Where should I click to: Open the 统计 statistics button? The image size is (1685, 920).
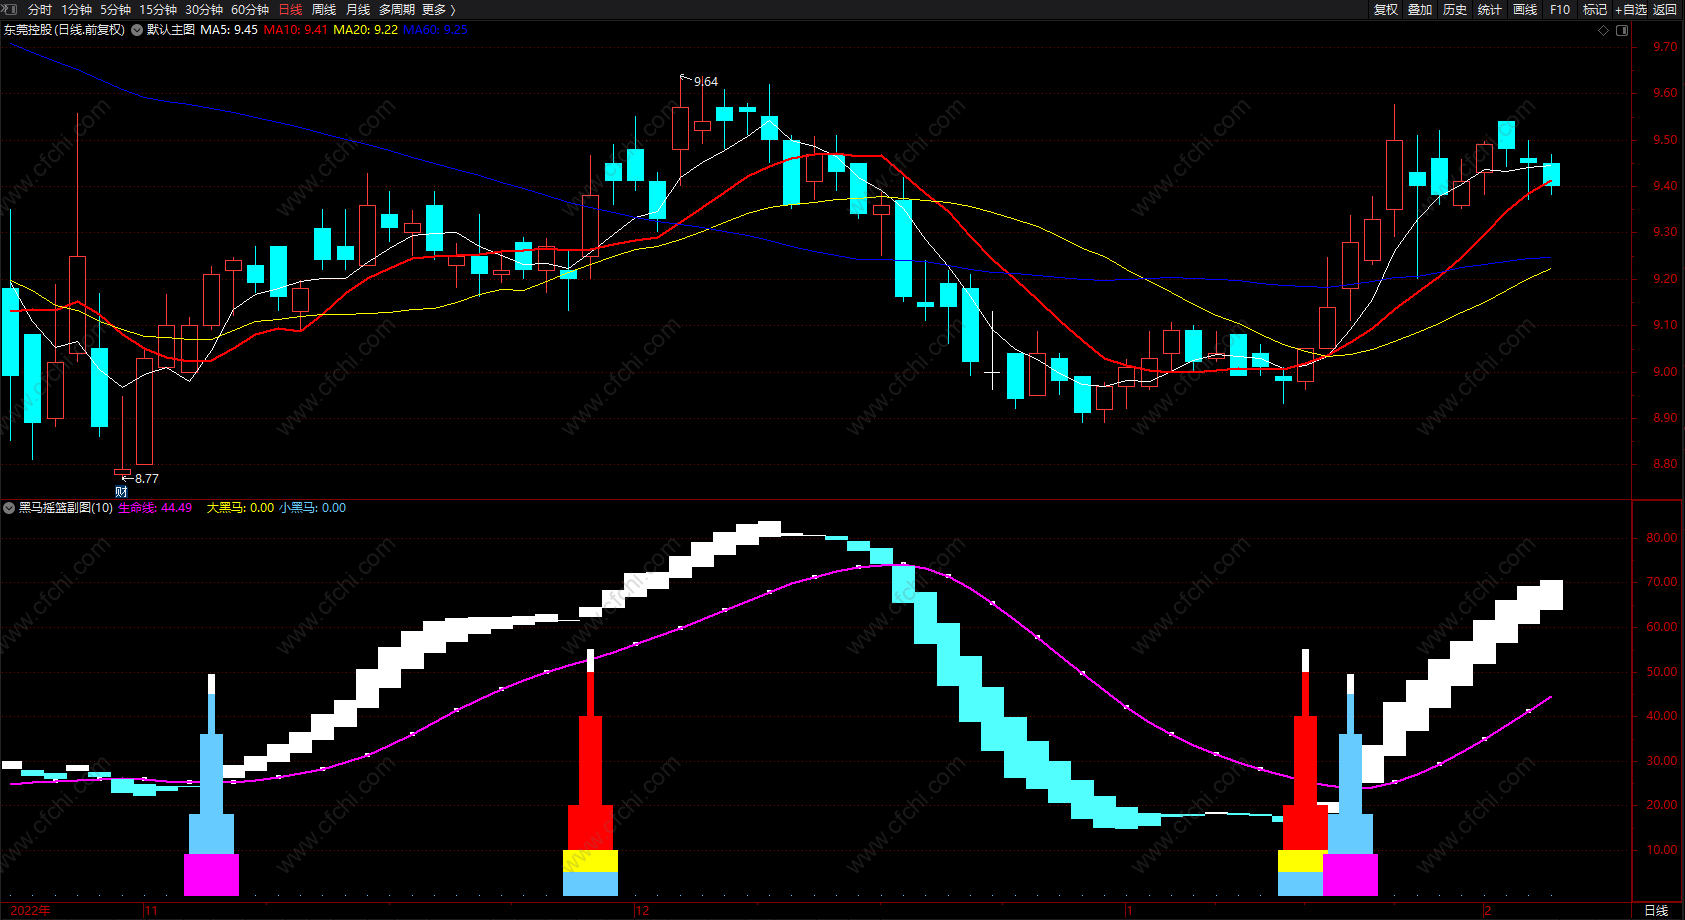[x=1490, y=9]
